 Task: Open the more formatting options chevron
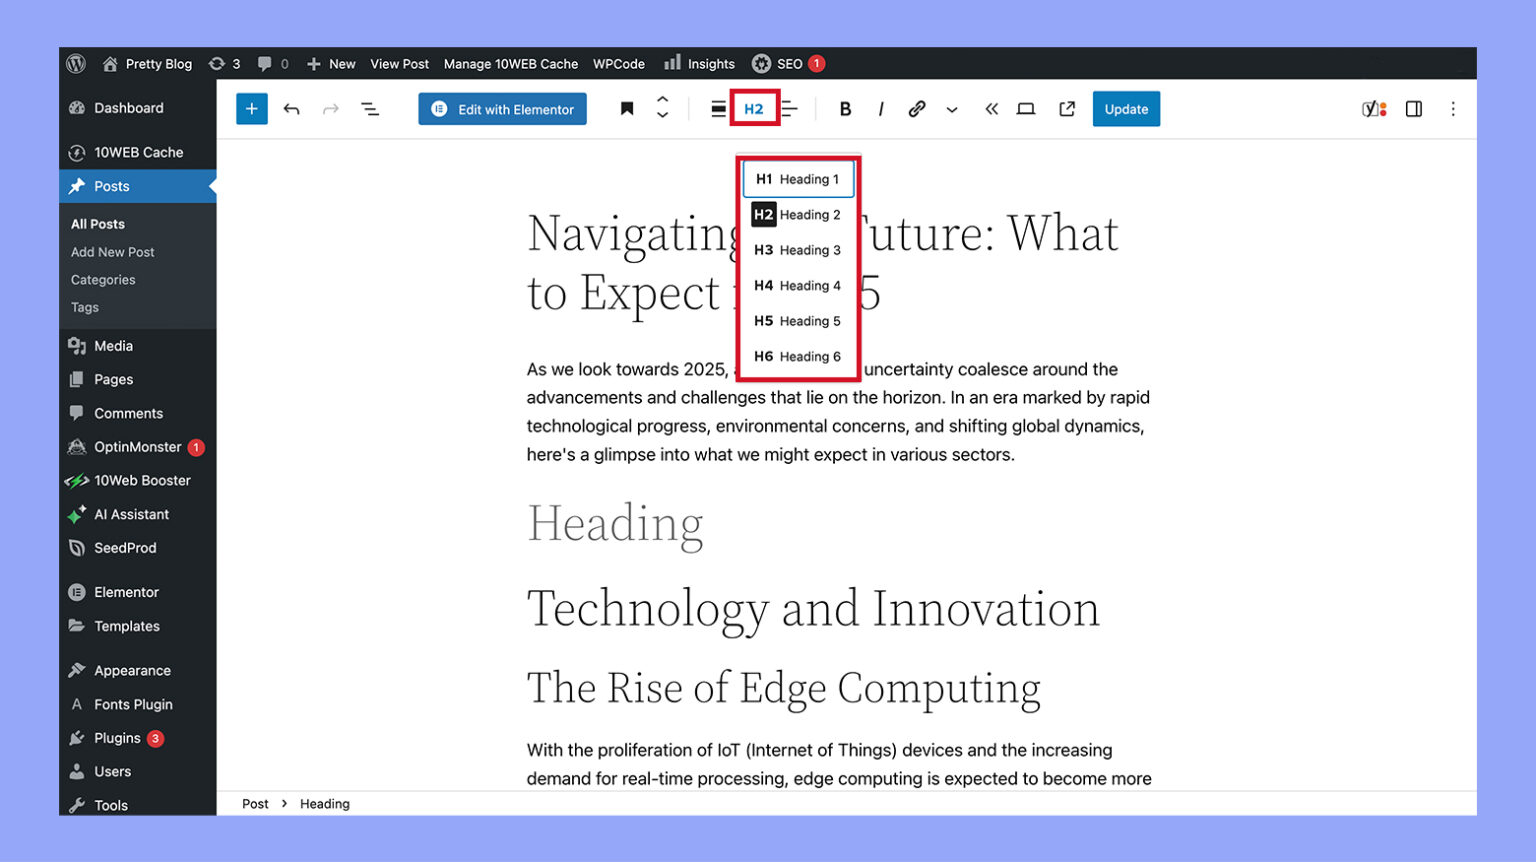coord(951,109)
